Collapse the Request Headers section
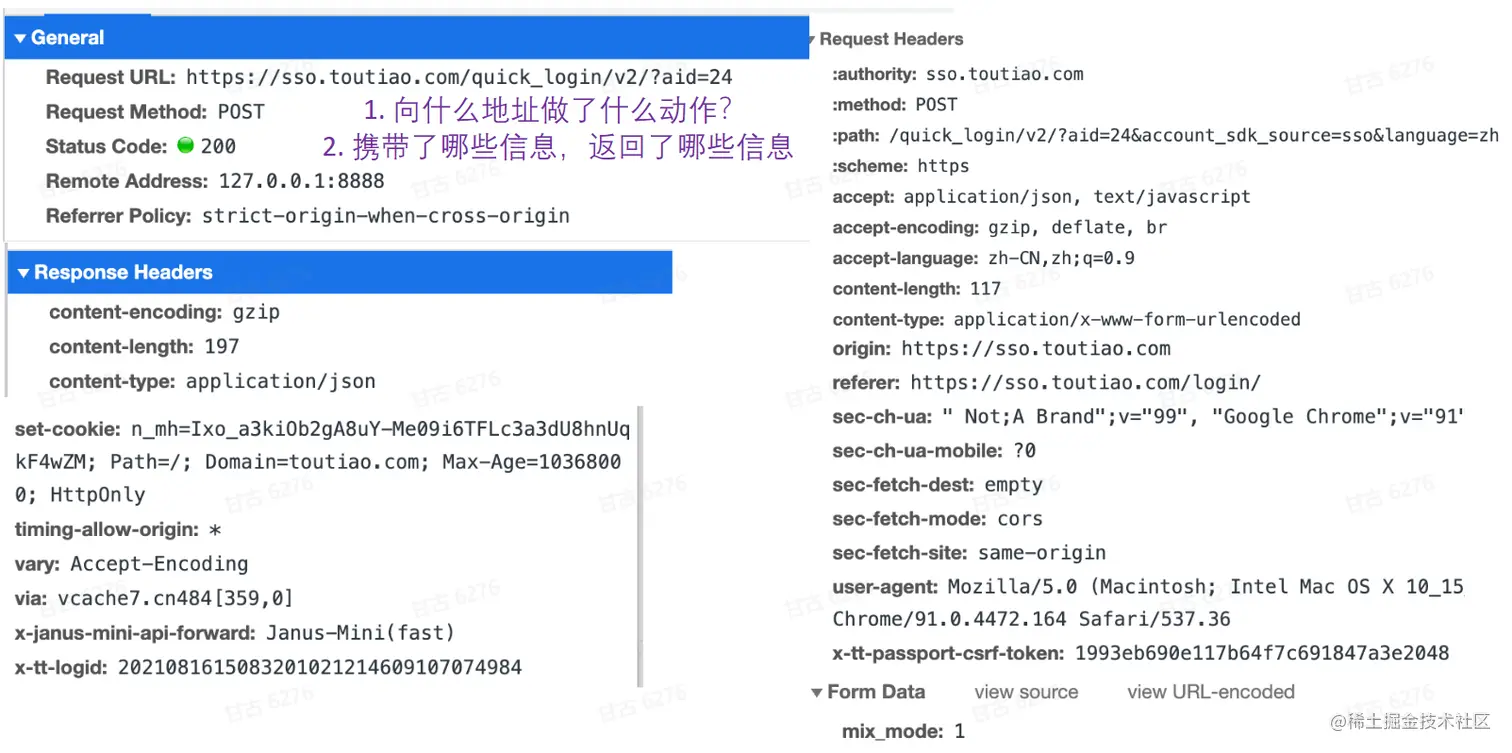The height and width of the screenshot is (753, 1512). tap(811, 40)
